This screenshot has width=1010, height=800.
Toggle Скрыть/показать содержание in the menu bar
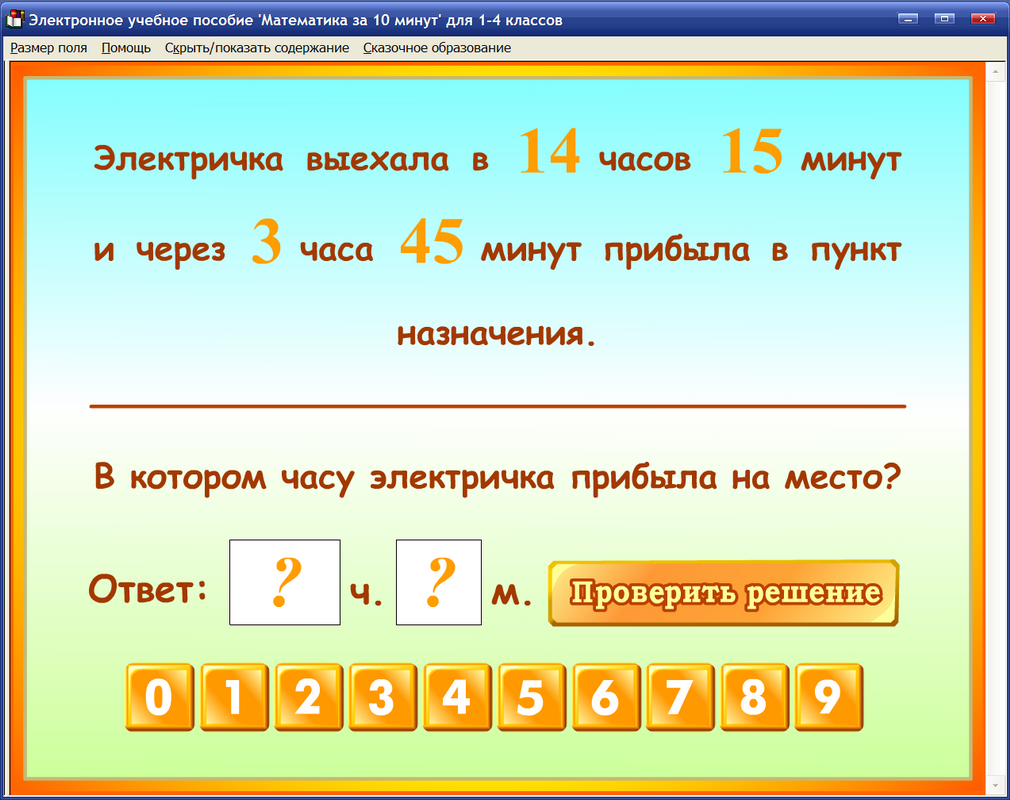255,47
